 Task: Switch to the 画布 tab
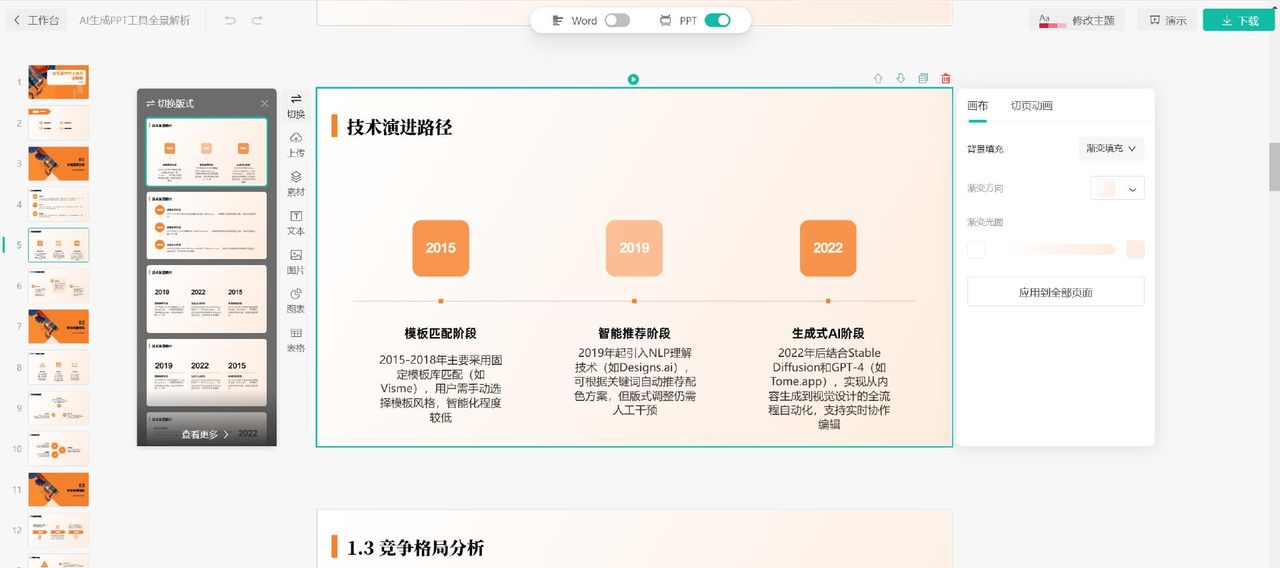tap(977, 106)
